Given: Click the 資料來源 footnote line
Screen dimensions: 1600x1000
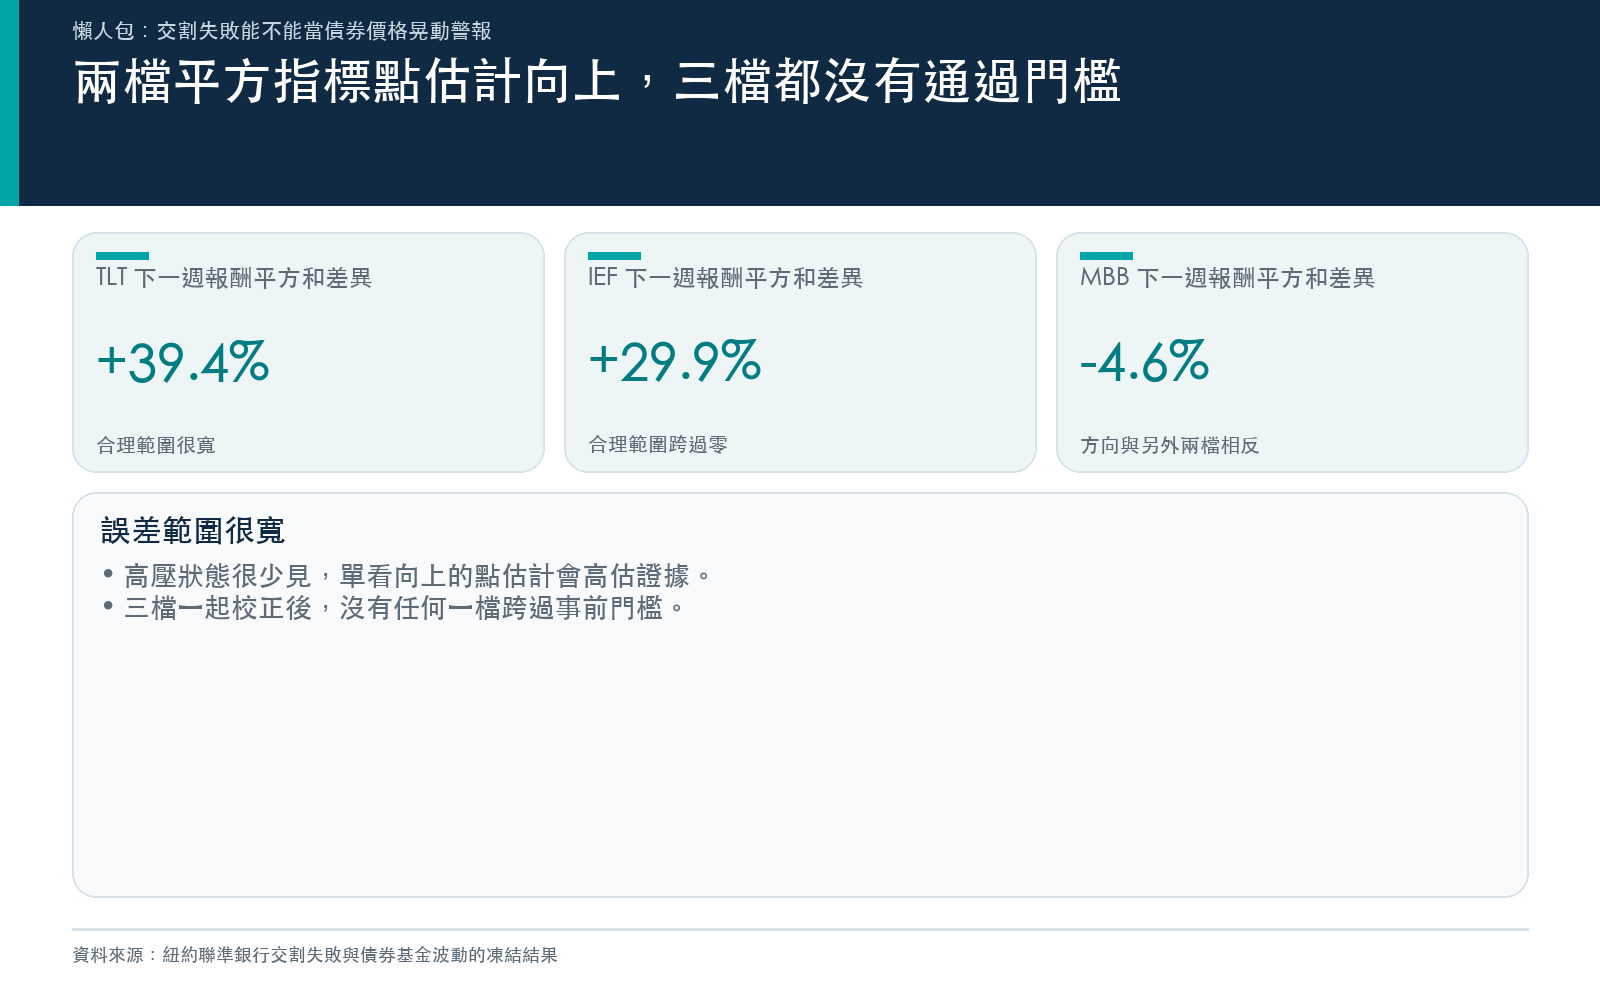Looking at the screenshot, I should (x=315, y=955).
